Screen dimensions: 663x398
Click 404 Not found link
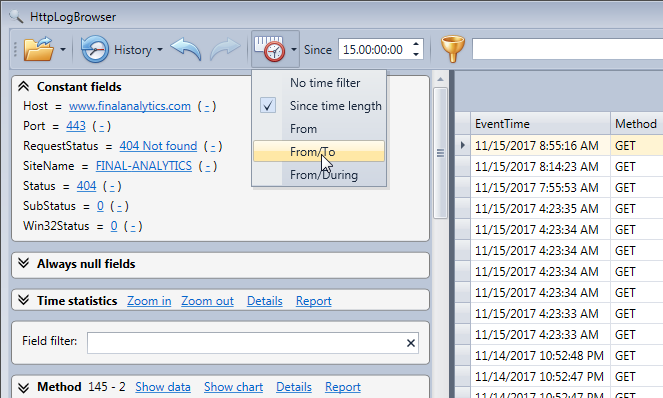click(x=158, y=146)
